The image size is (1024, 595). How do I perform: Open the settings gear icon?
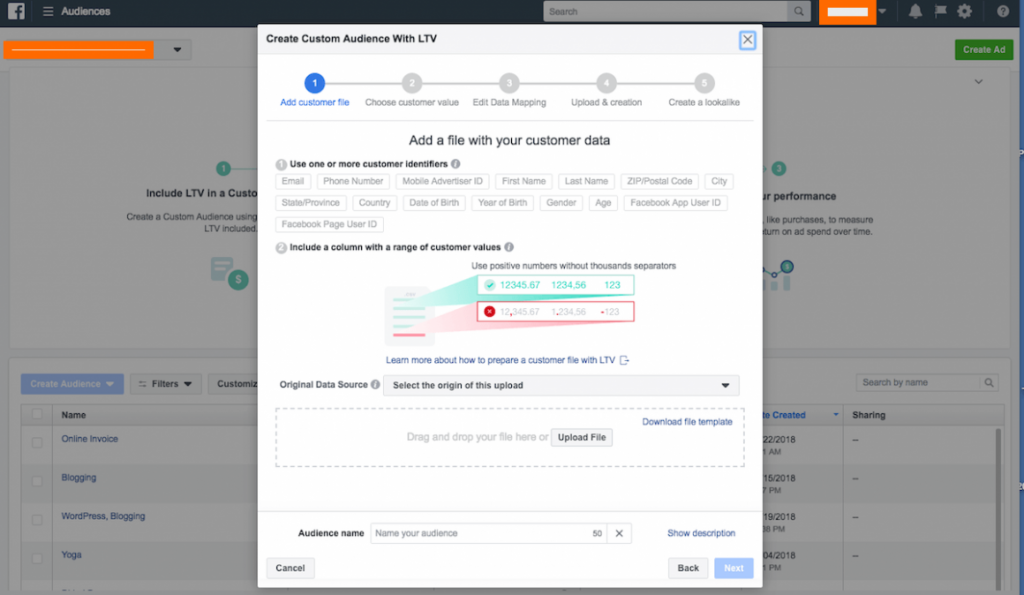(965, 11)
